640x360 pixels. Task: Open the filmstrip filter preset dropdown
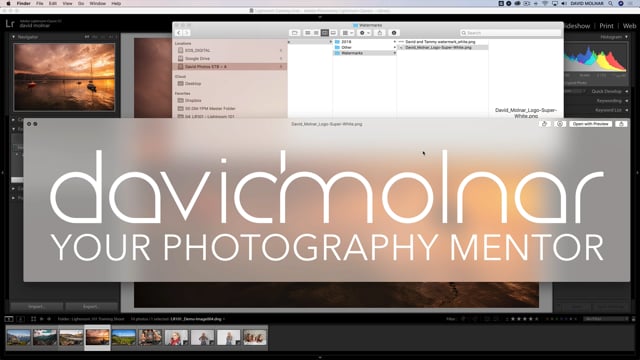coord(606,319)
